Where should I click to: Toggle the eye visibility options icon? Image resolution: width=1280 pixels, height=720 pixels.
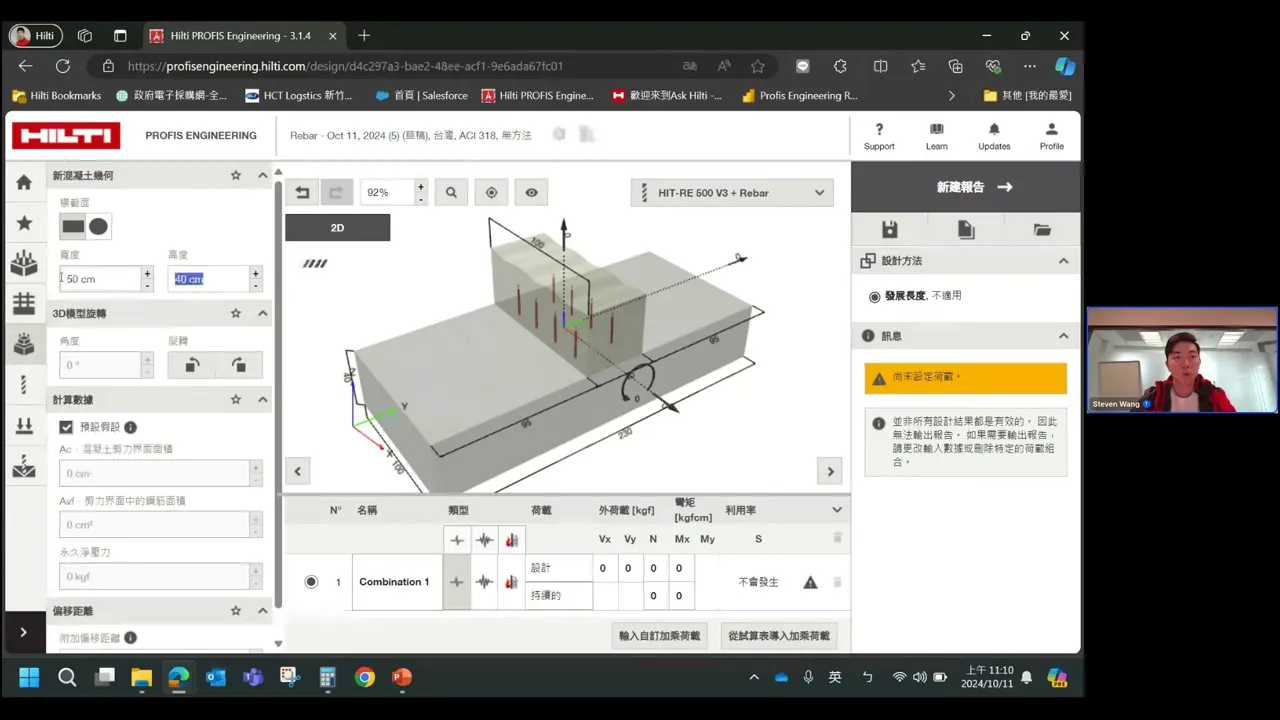click(531, 192)
